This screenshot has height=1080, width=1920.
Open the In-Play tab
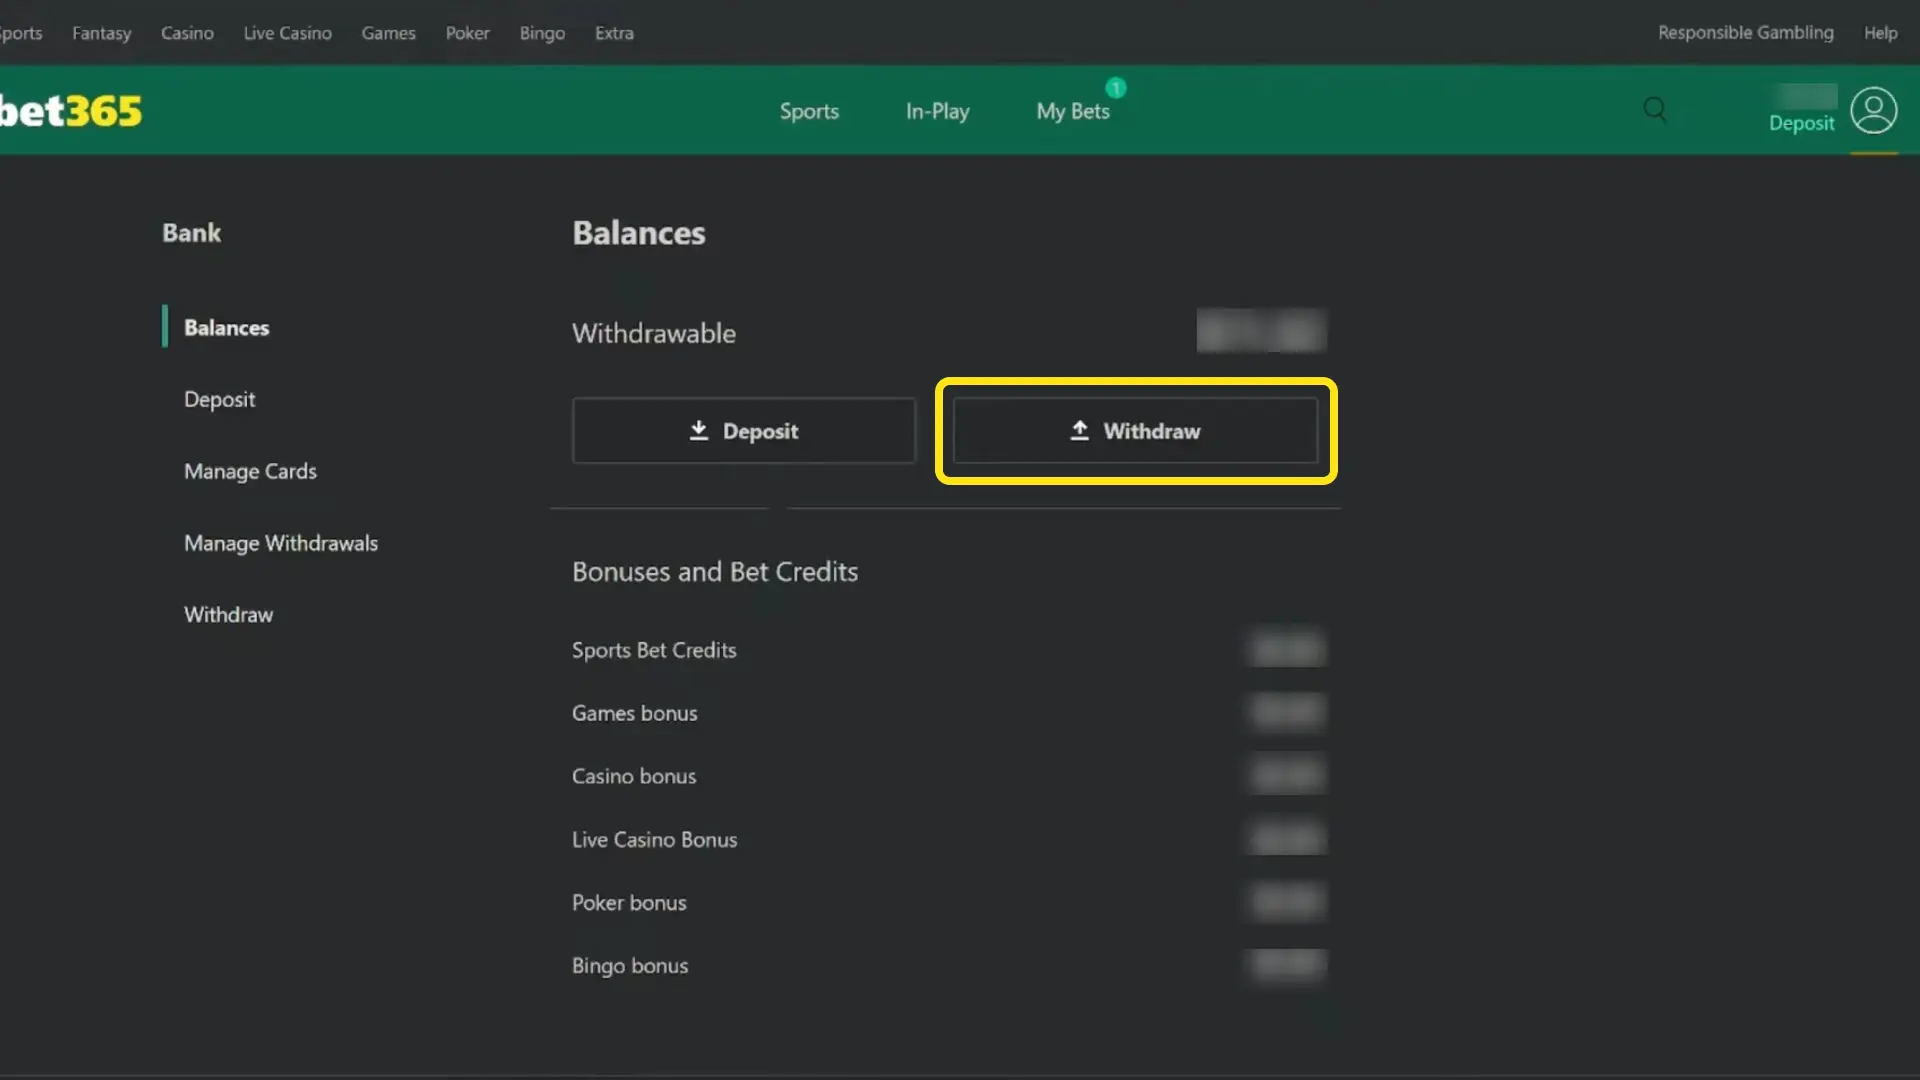(937, 111)
